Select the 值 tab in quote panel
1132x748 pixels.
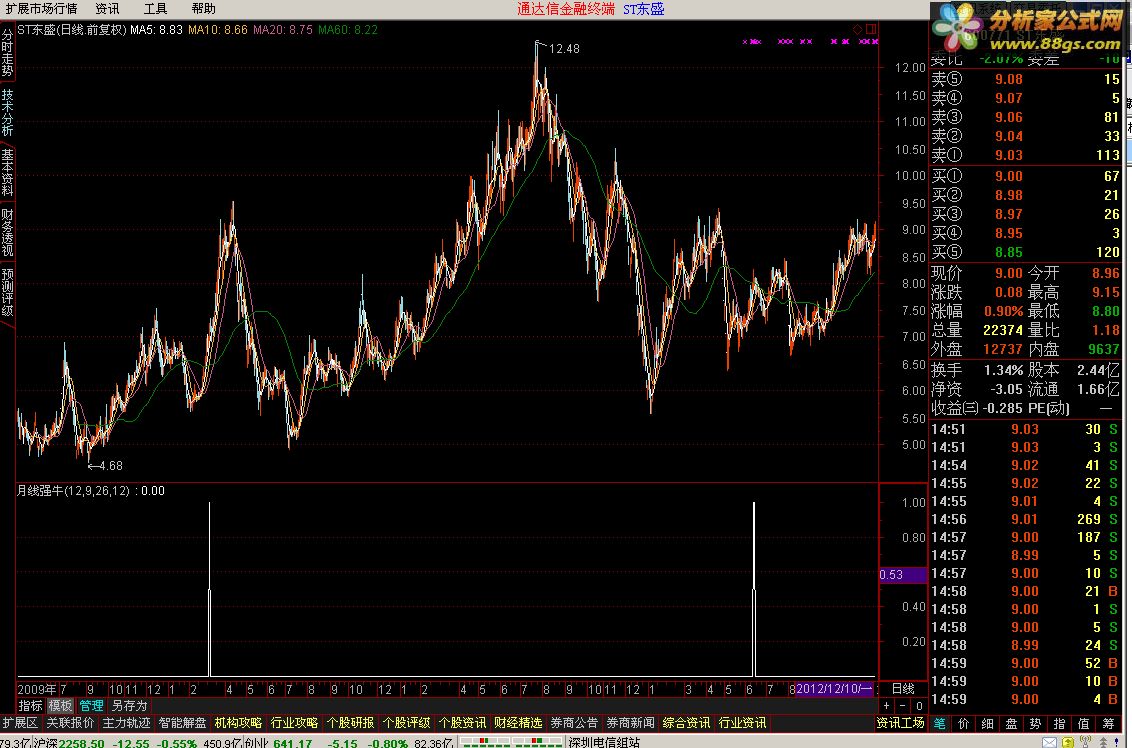(1084, 723)
